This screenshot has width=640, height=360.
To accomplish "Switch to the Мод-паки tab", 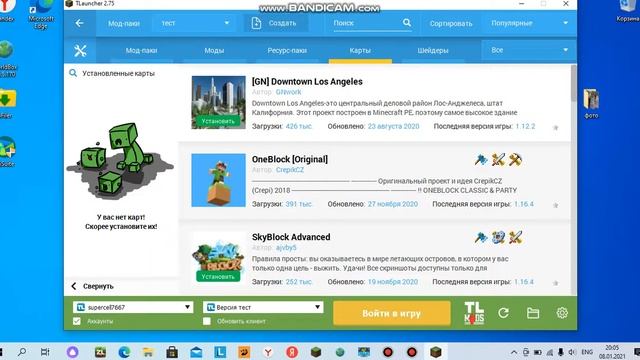I will click(x=141, y=51).
